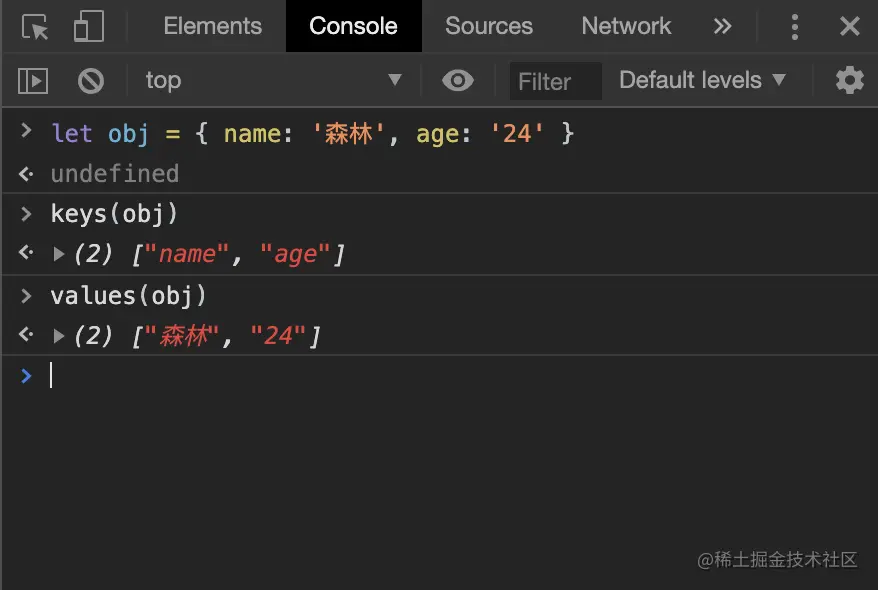The width and height of the screenshot is (878, 590).
Task: Switch to the Elements tab
Action: [x=212, y=26]
